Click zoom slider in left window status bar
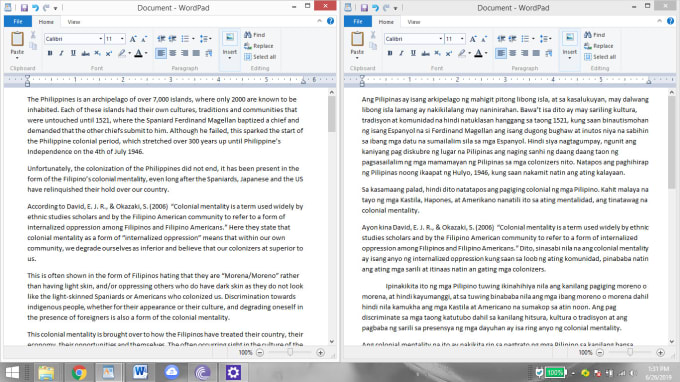Screen dimensions: 680x382 click(x=290, y=353)
